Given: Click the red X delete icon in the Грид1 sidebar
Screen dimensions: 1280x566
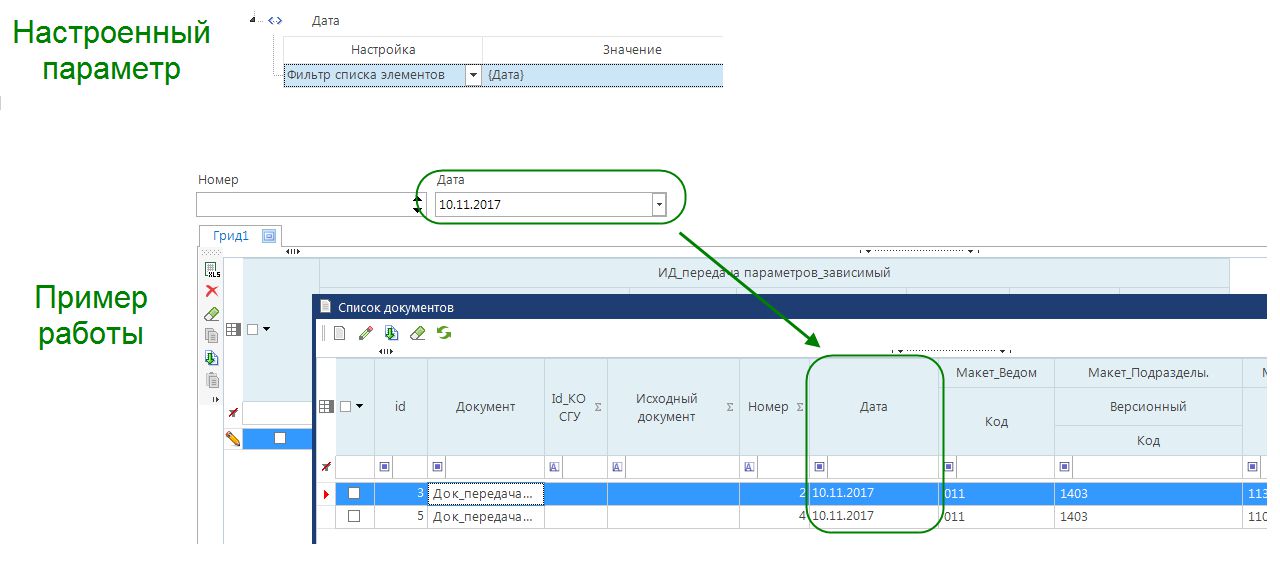Looking at the screenshot, I should coord(212,291).
